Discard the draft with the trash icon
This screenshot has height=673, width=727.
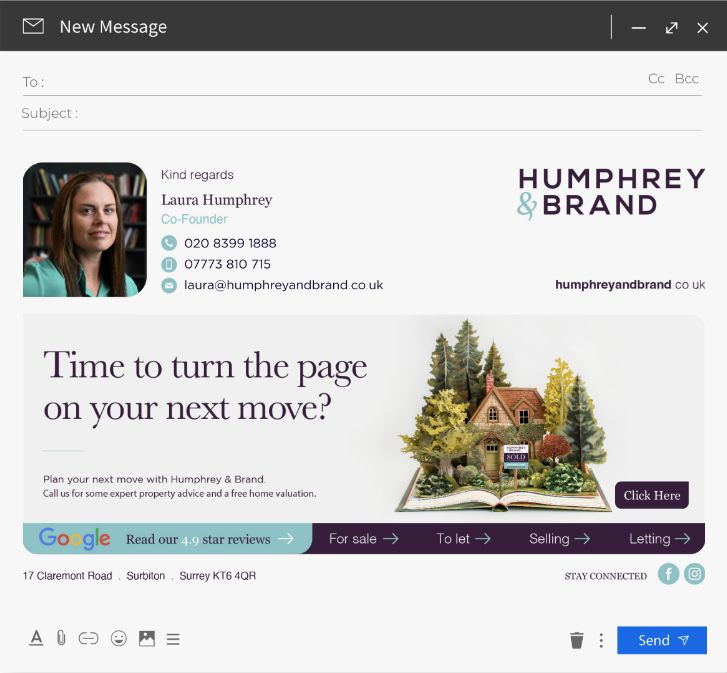tap(576, 640)
